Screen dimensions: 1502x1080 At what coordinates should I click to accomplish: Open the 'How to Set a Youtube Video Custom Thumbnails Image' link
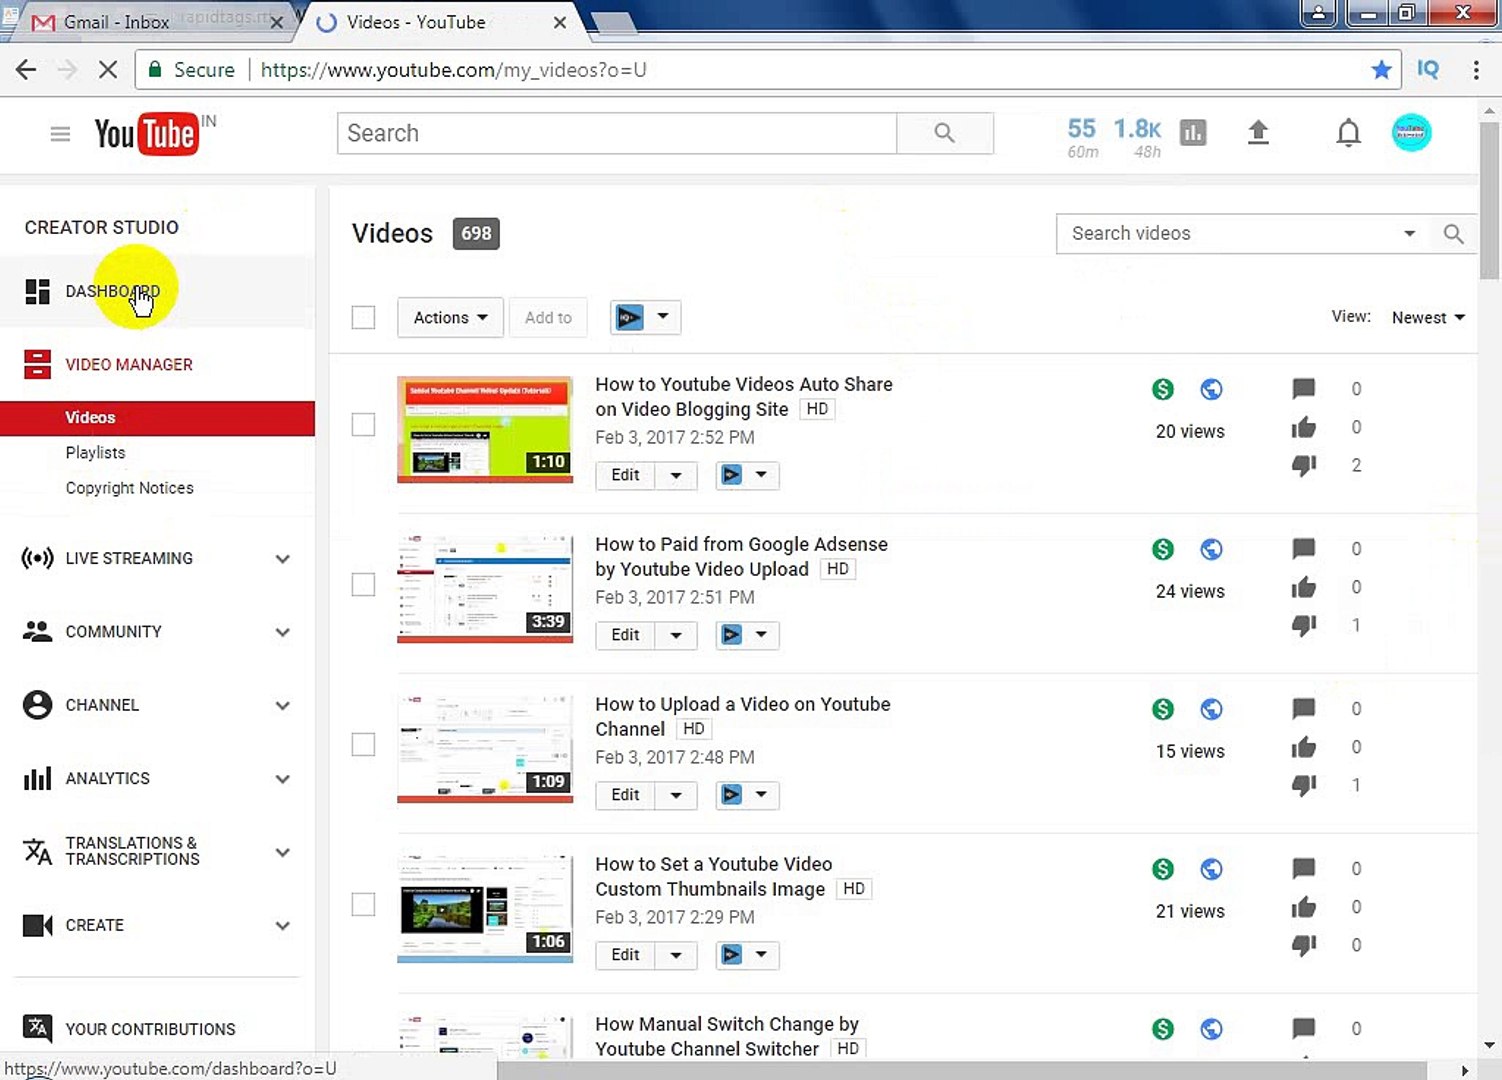click(x=713, y=876)
